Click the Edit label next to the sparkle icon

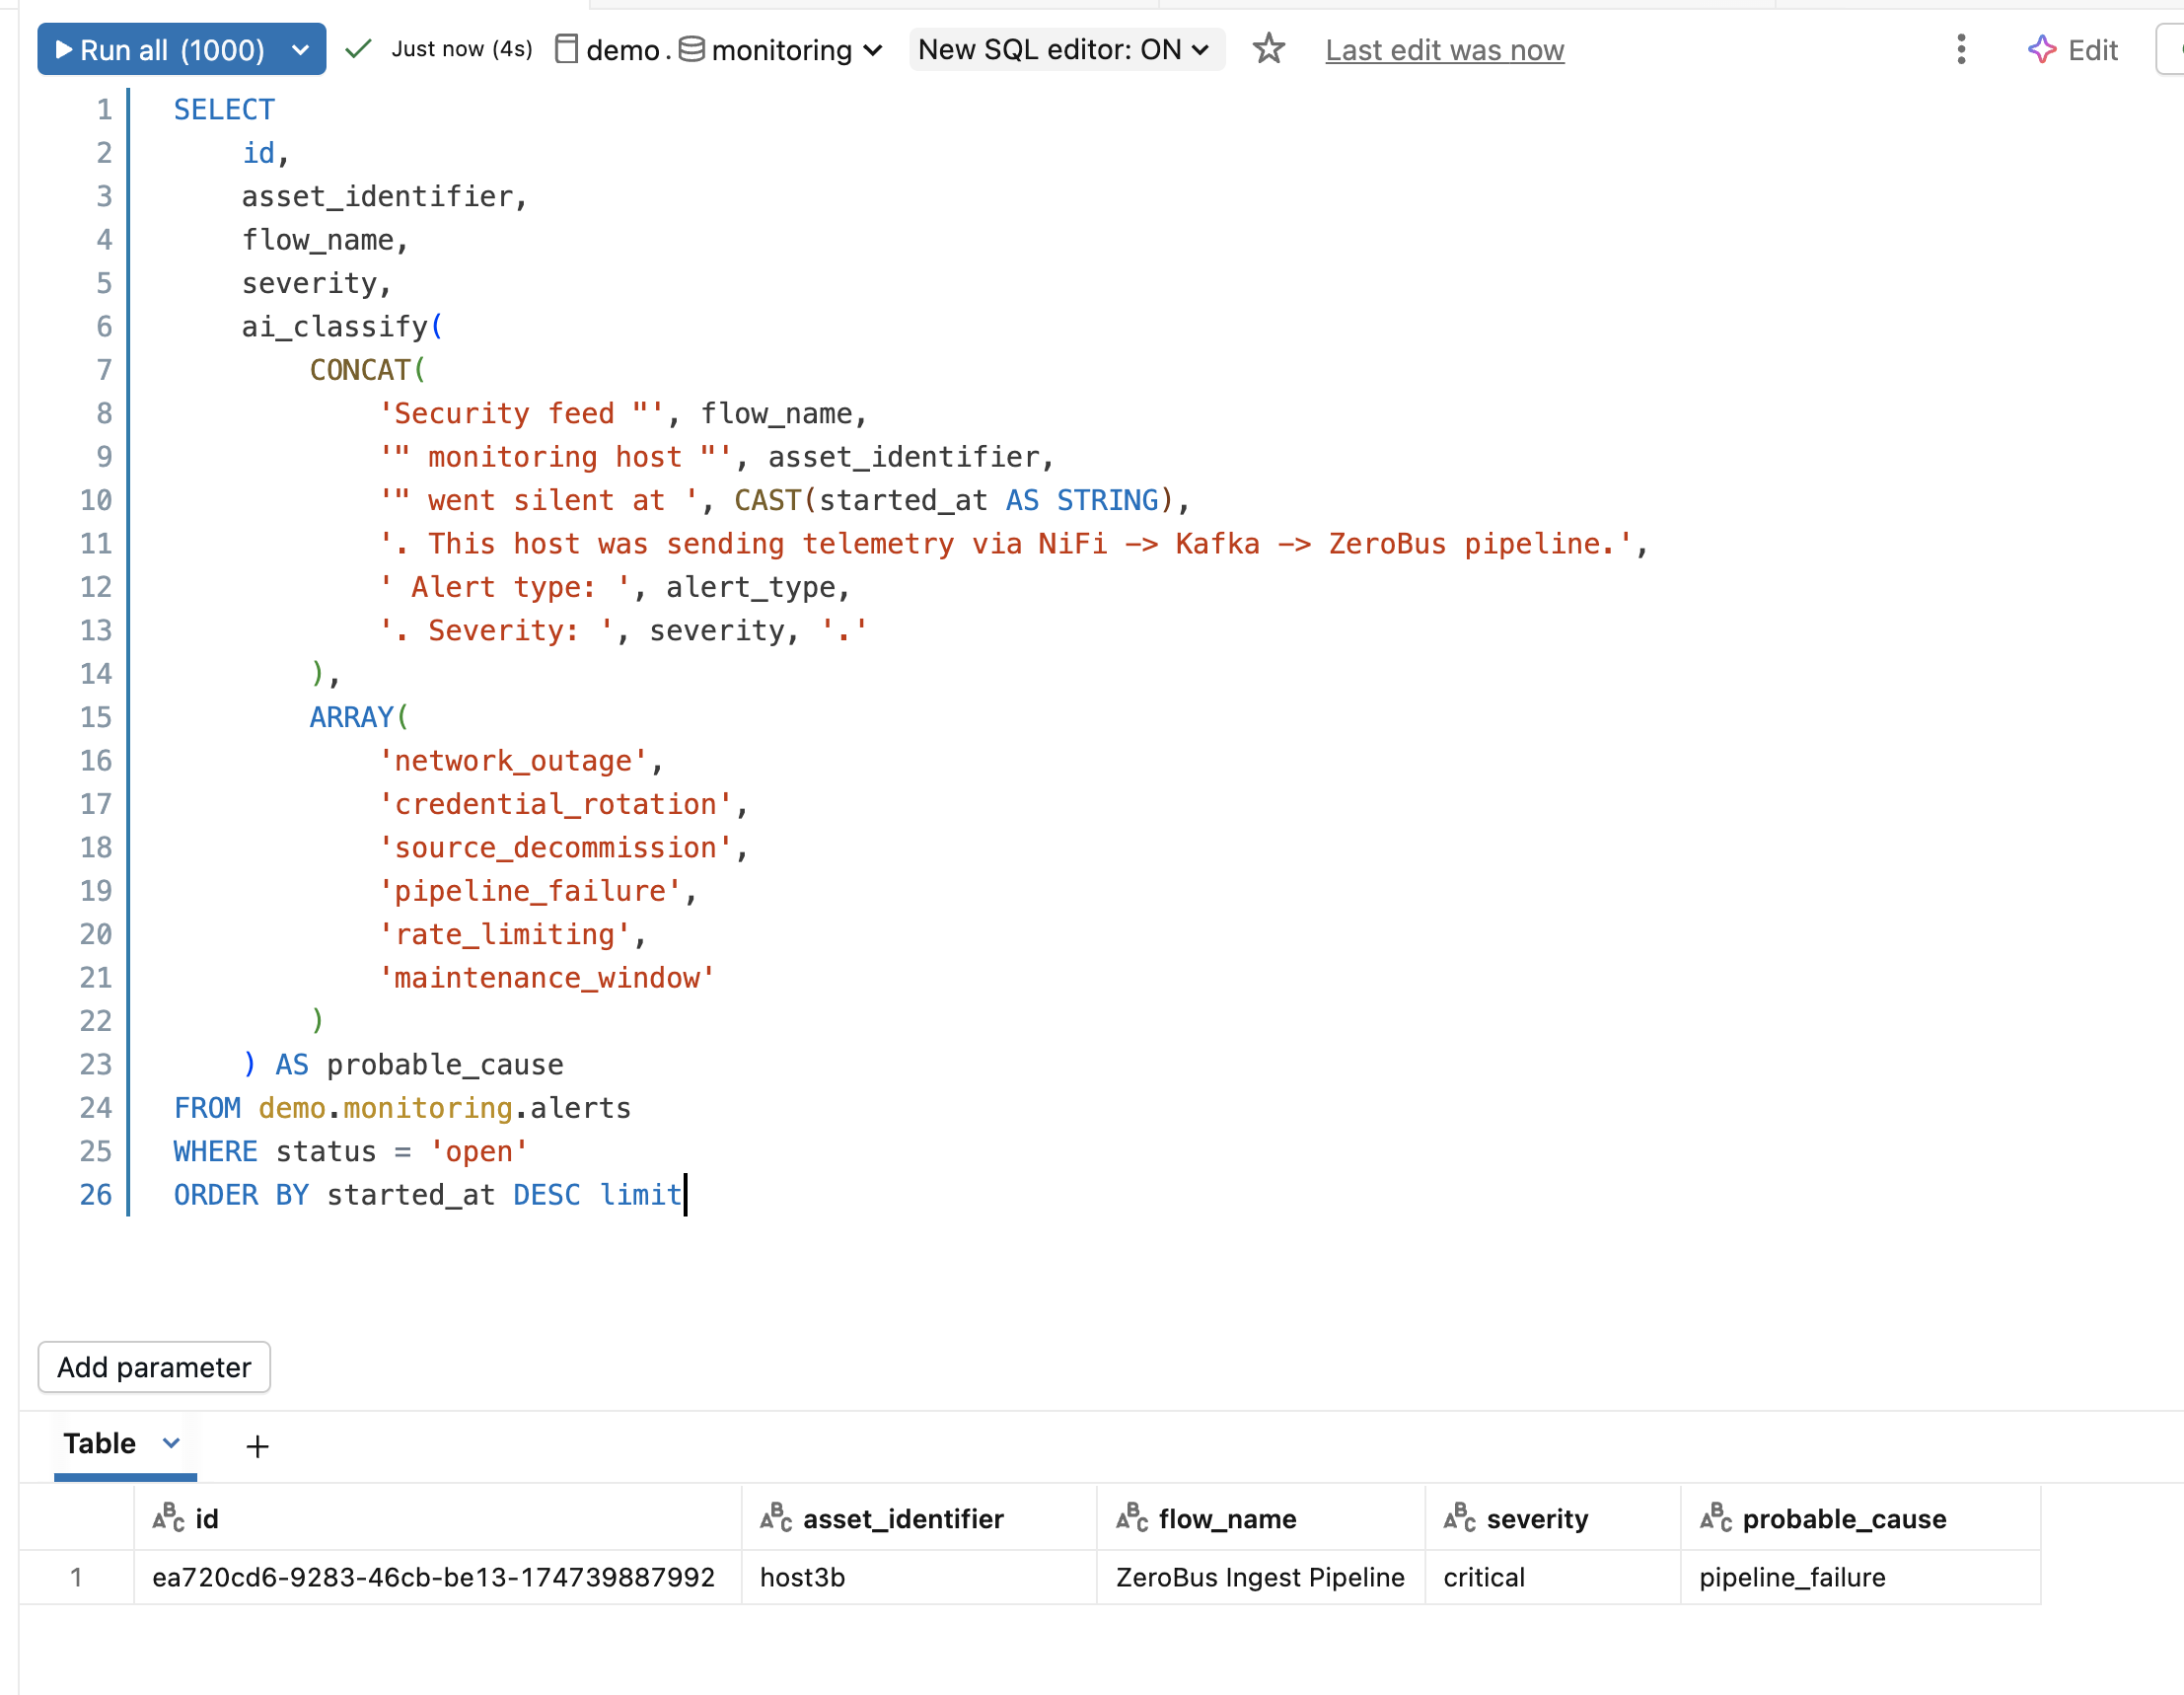click(x=2093, y=50)
